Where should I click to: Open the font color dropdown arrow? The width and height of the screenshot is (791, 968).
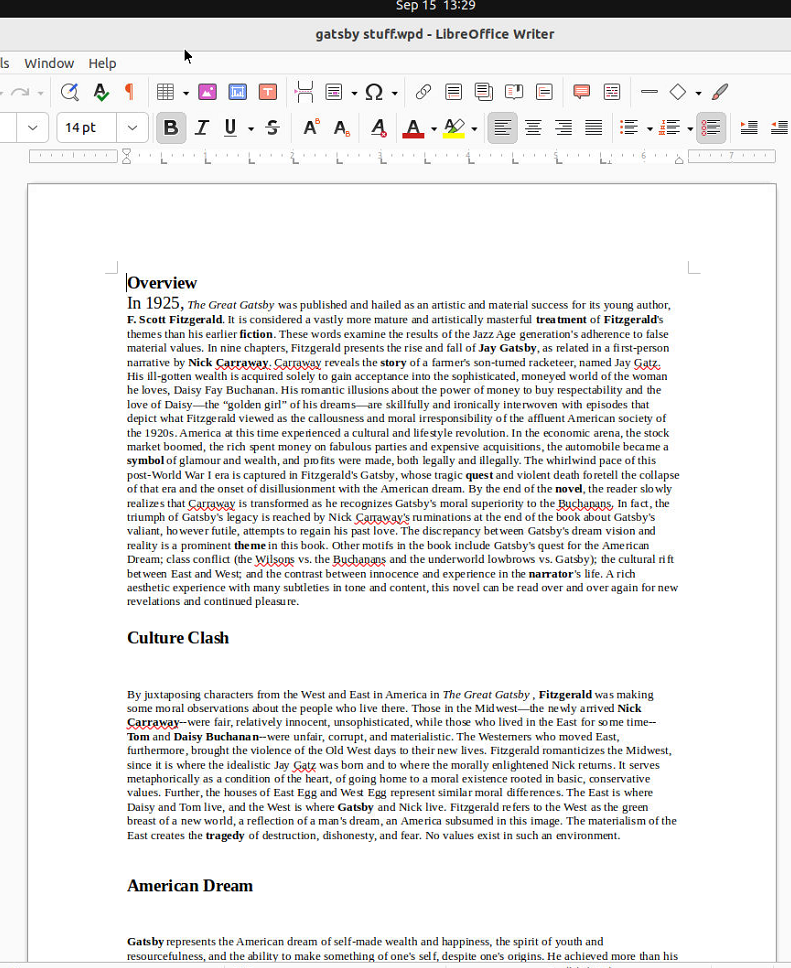tap(433, 129)
